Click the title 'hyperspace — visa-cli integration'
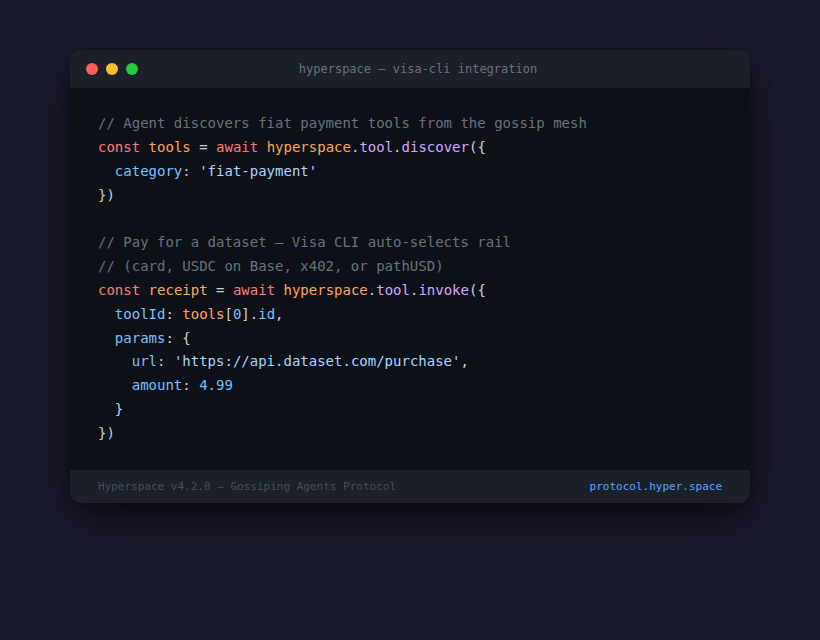 [417, 69]
